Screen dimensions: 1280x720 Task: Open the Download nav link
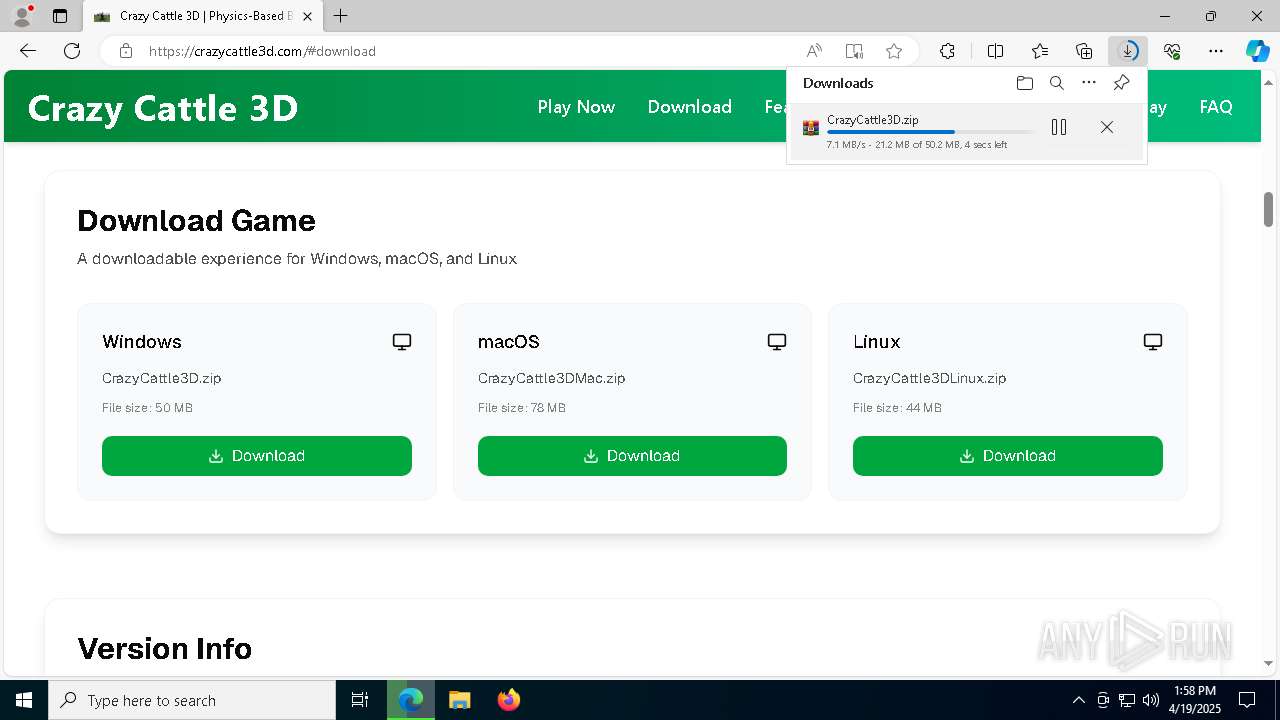[689, 107]
